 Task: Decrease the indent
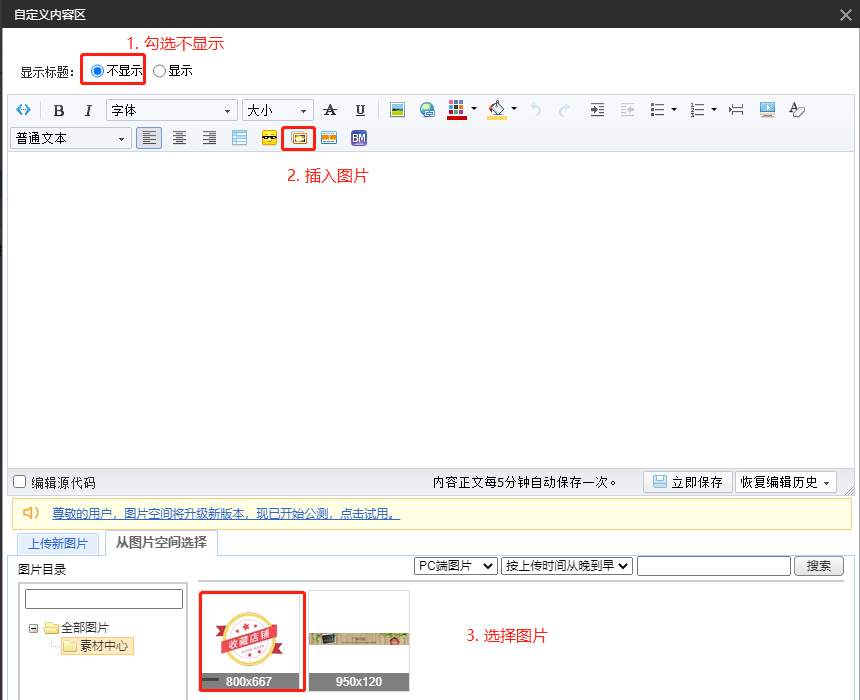[x=627, y=110]
